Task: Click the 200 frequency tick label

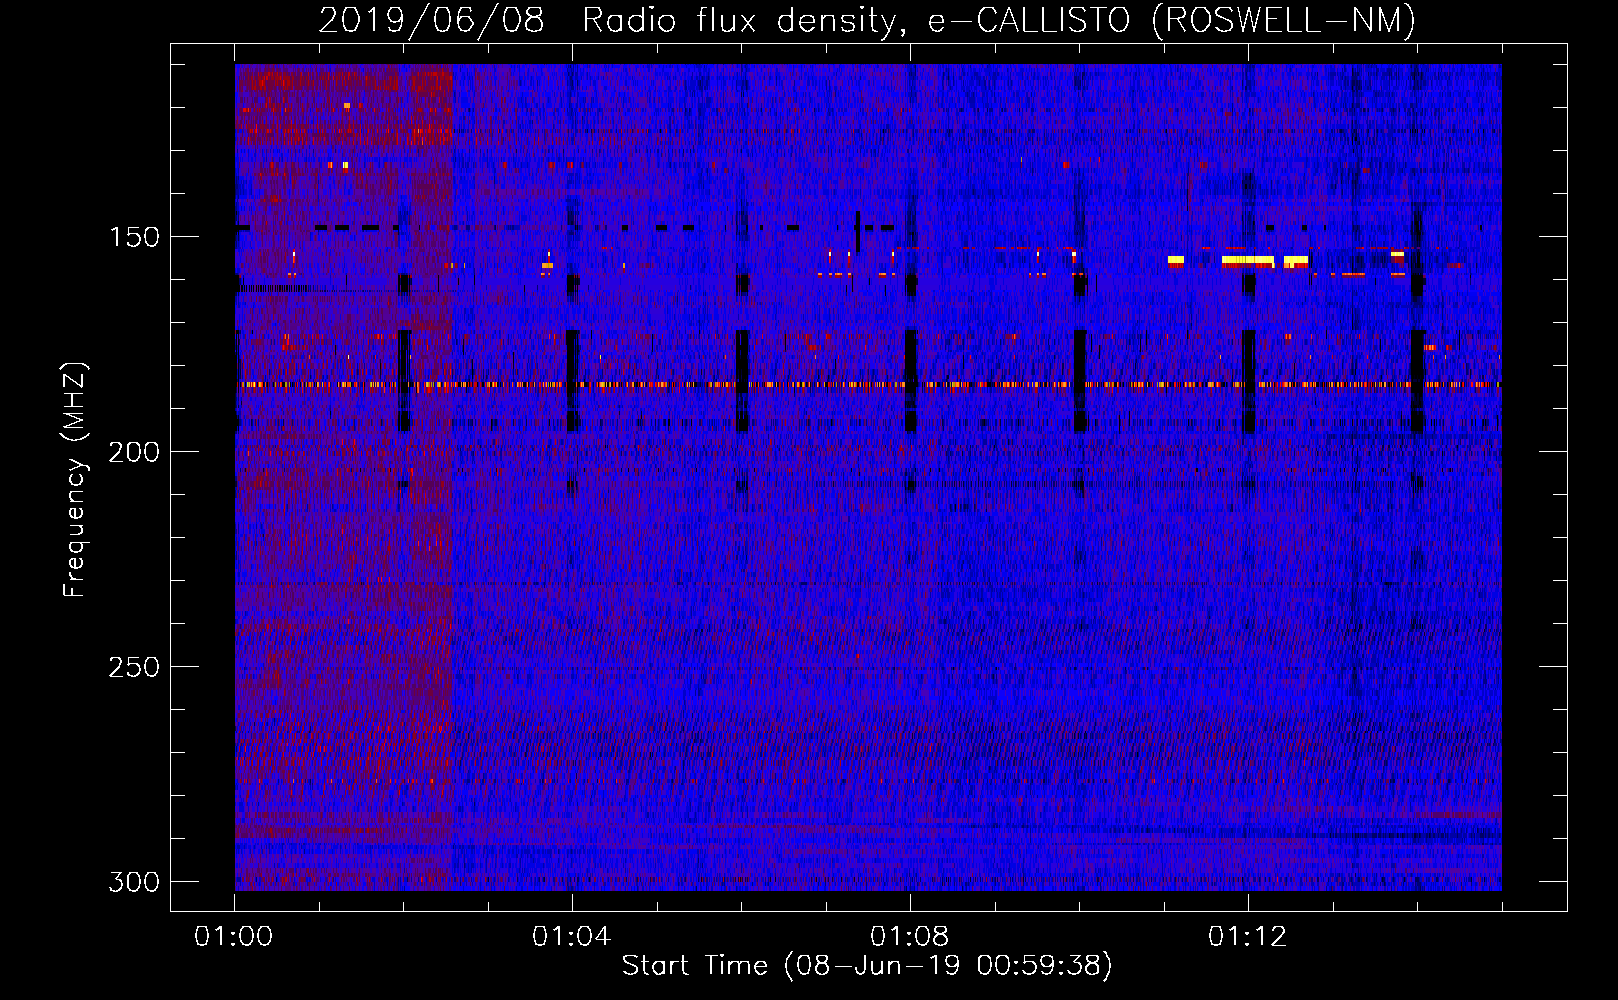Action: tap(134, 452)
